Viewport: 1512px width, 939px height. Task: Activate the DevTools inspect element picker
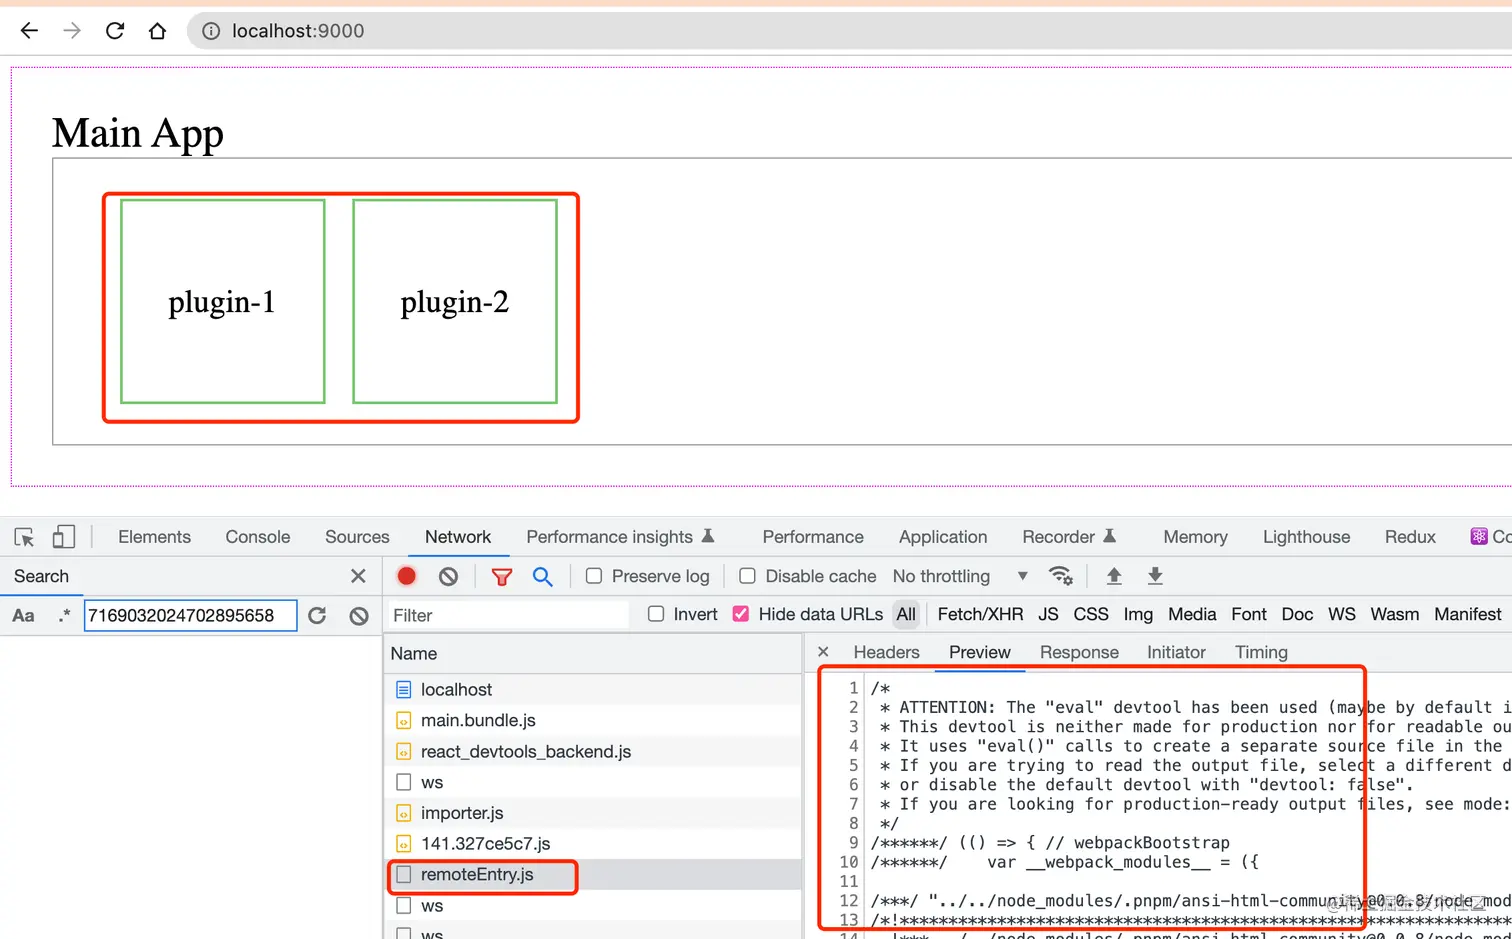point(25,537)
